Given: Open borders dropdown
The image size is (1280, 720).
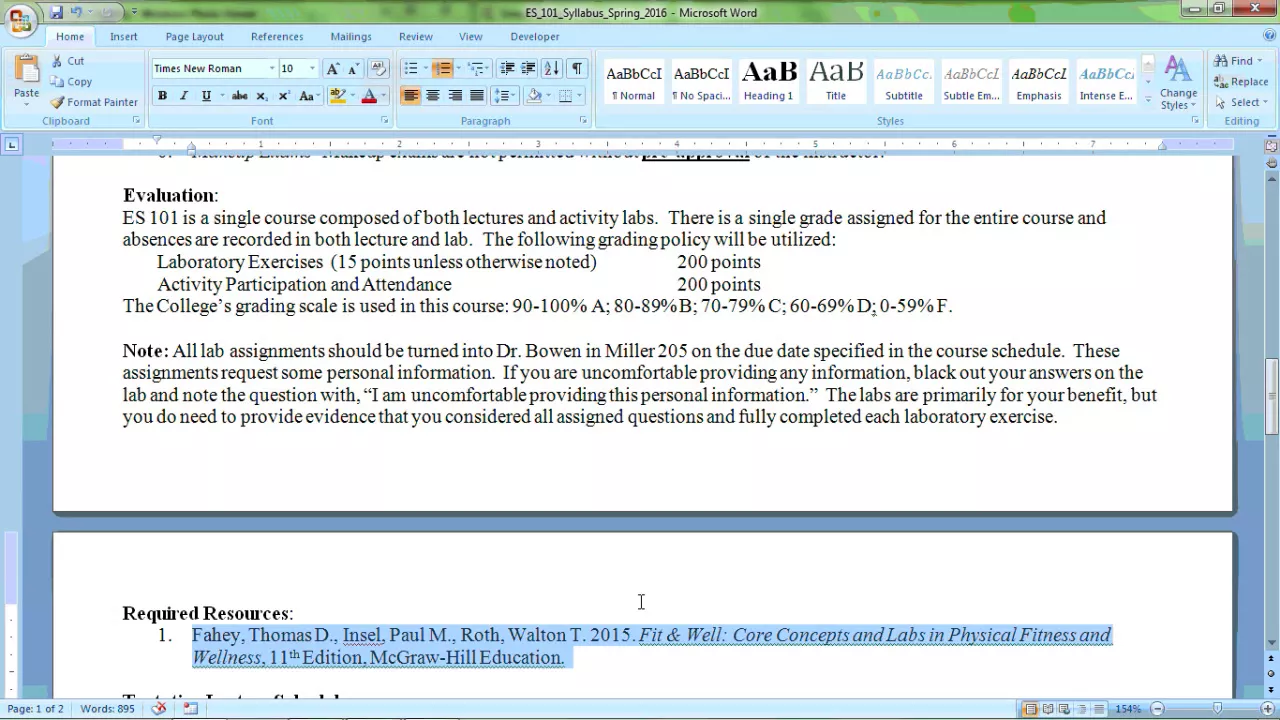Looking at the screenshot, I should pyautogui.click(x=580, y=96).
